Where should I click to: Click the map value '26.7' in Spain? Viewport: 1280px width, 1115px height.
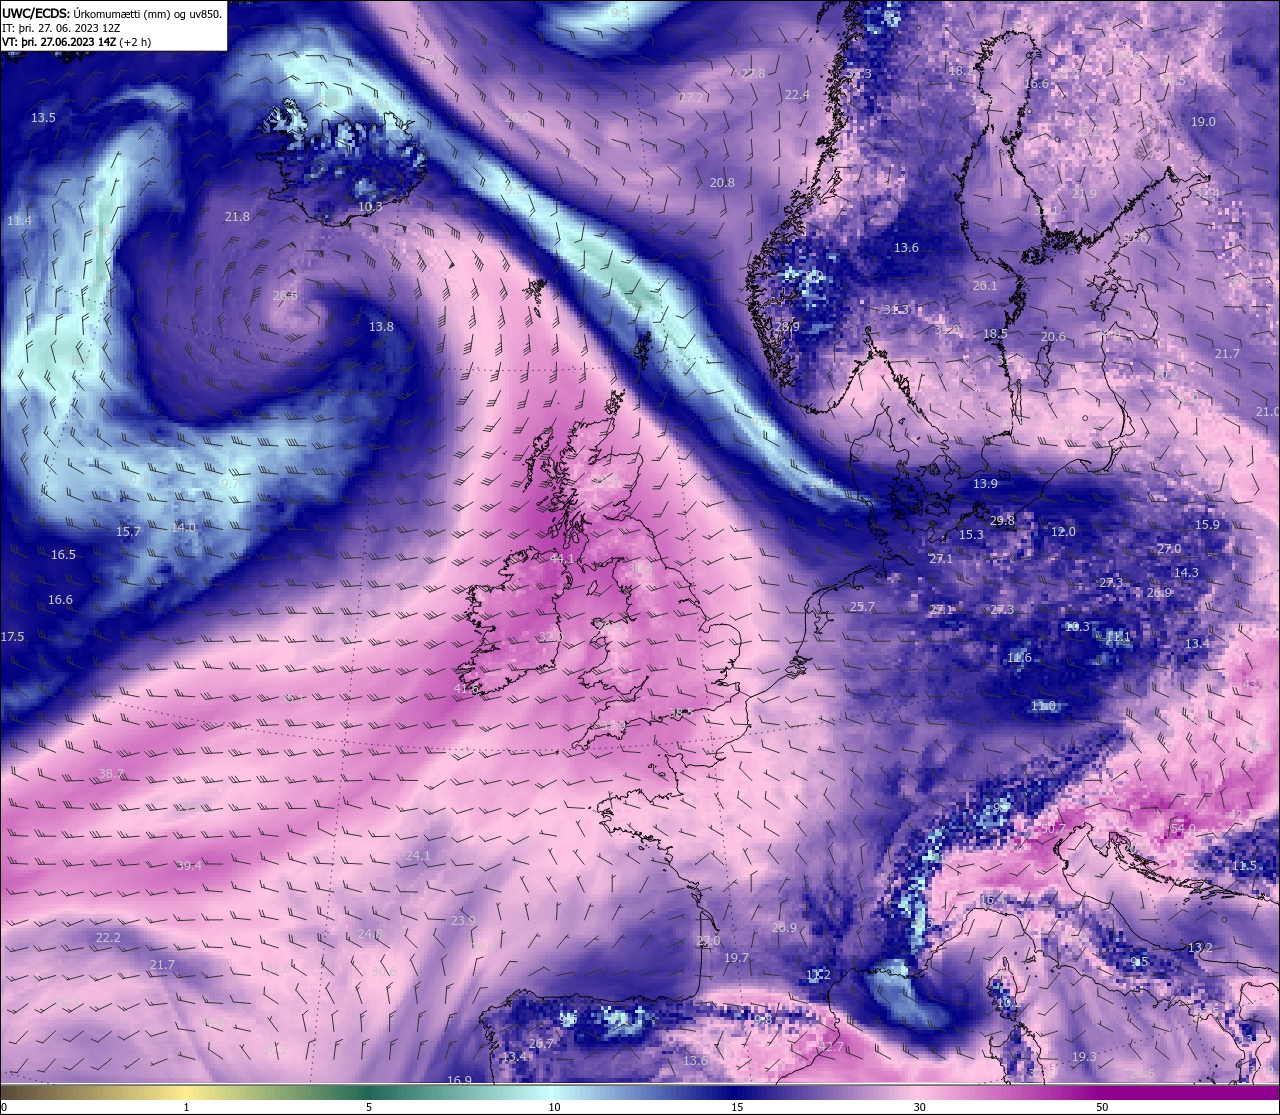[541, 1043]
